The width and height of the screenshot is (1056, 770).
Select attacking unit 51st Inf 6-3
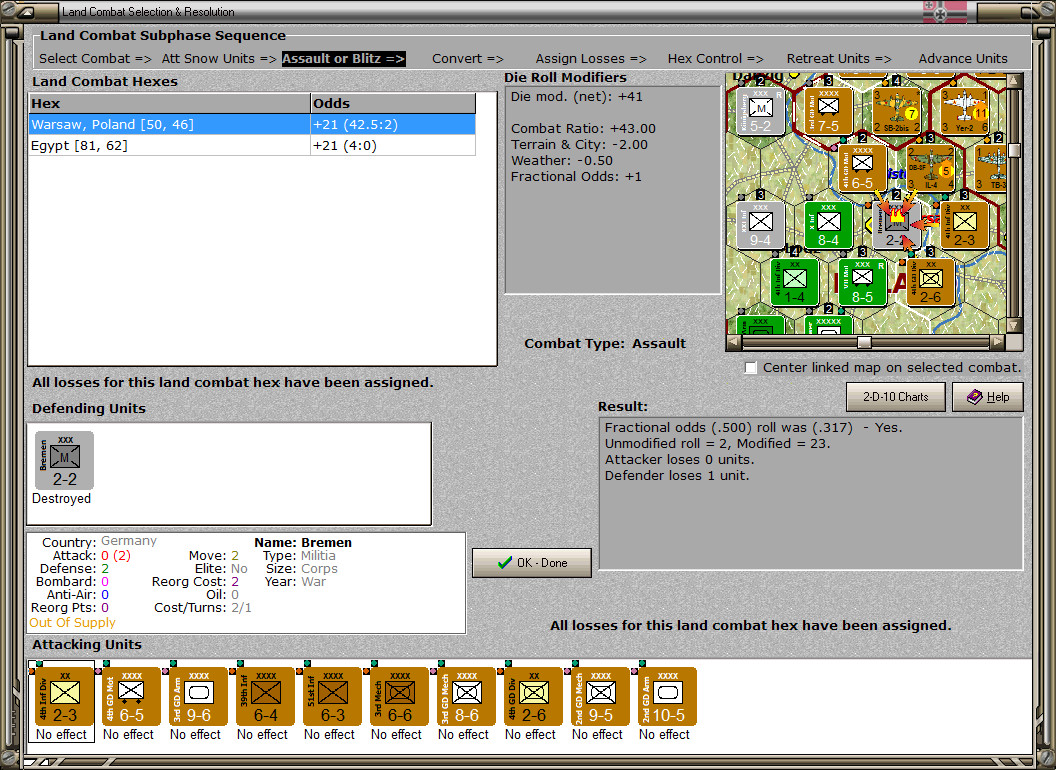tap(332, 697)
